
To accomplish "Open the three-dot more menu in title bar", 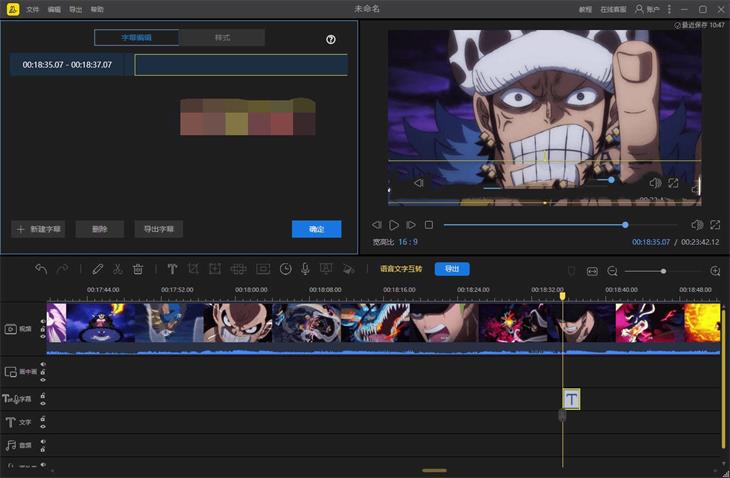I will [669, 9].
